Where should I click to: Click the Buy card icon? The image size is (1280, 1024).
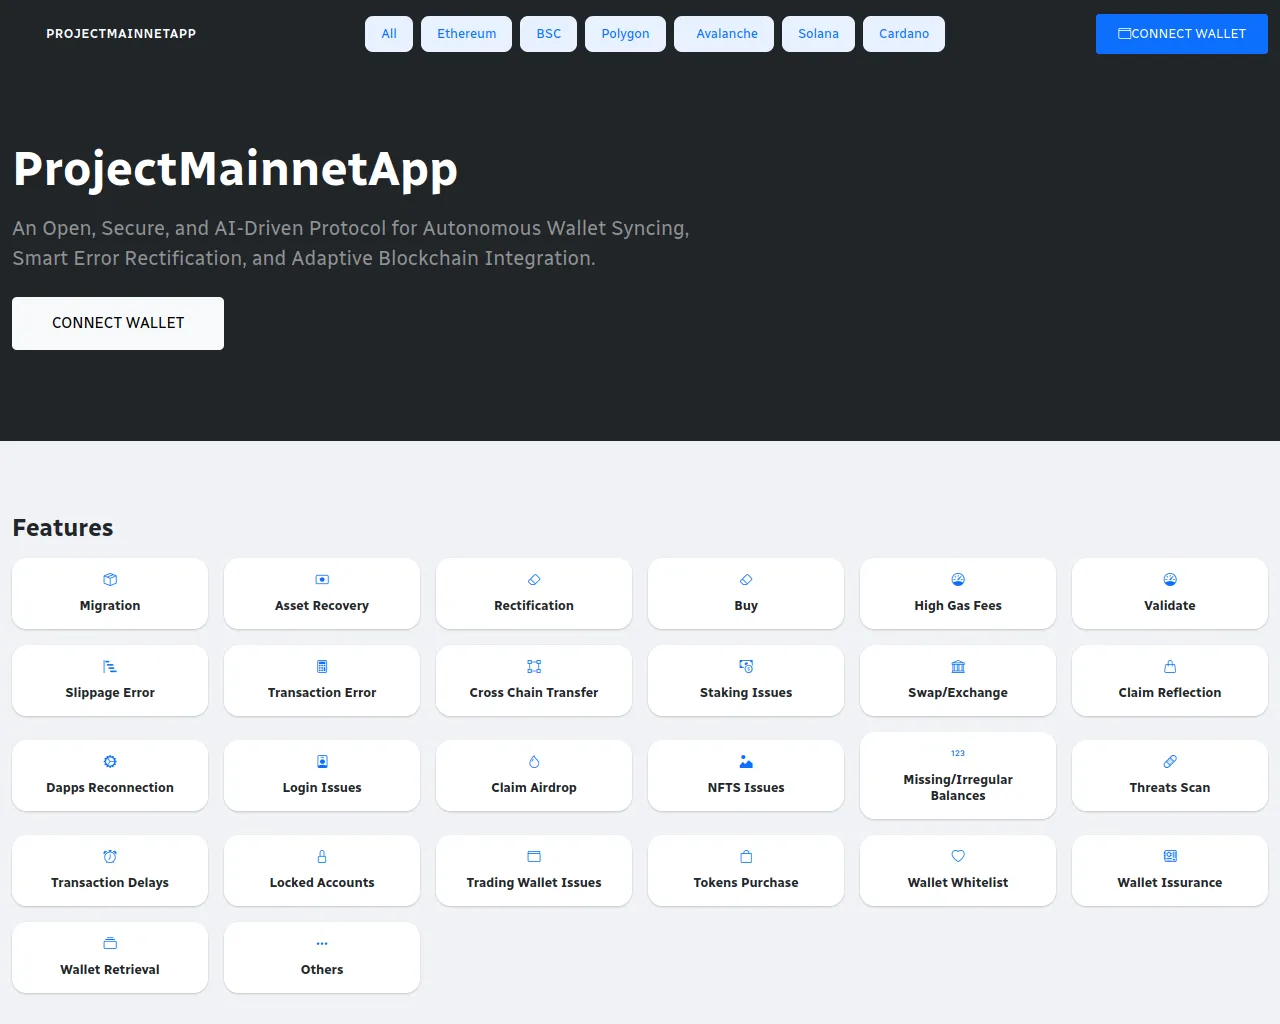tap(746, 580)
